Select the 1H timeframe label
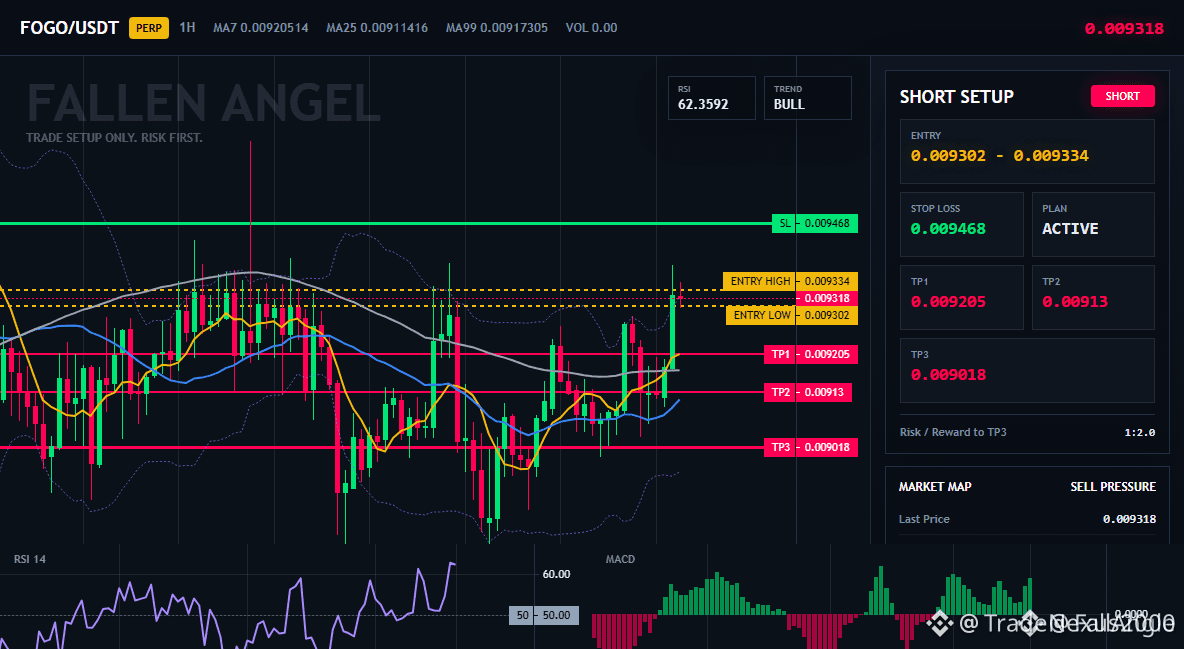Screen dimensions: 1184x649 (x=187, y=27)
